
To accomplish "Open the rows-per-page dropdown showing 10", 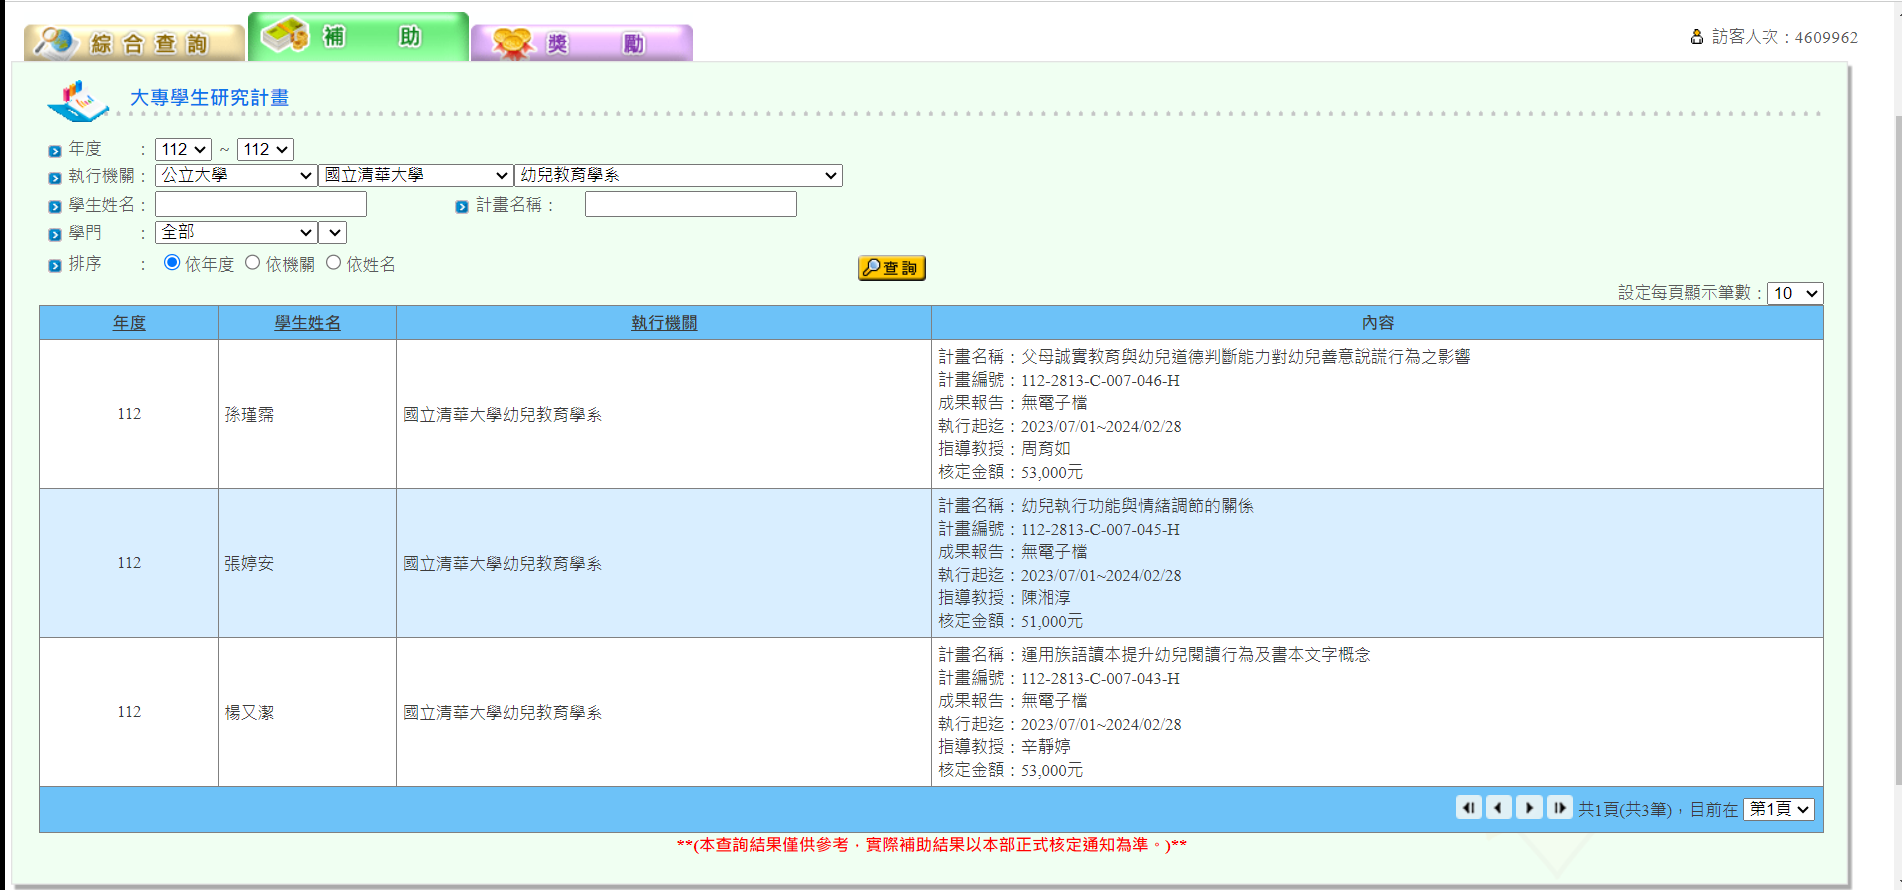I will (1794, 293).
